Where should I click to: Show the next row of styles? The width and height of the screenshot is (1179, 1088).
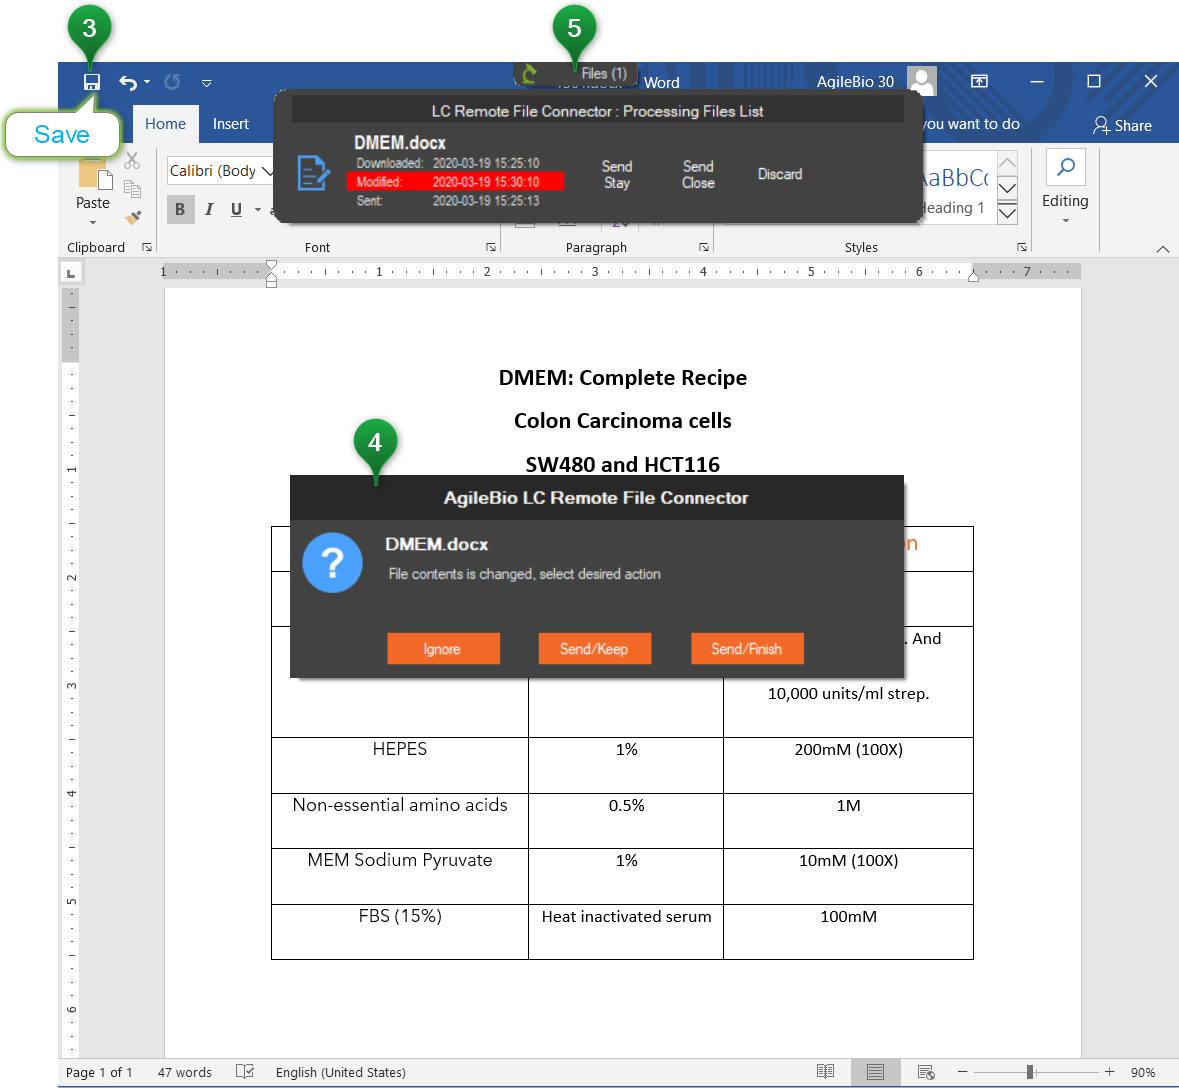[1008, 188]
